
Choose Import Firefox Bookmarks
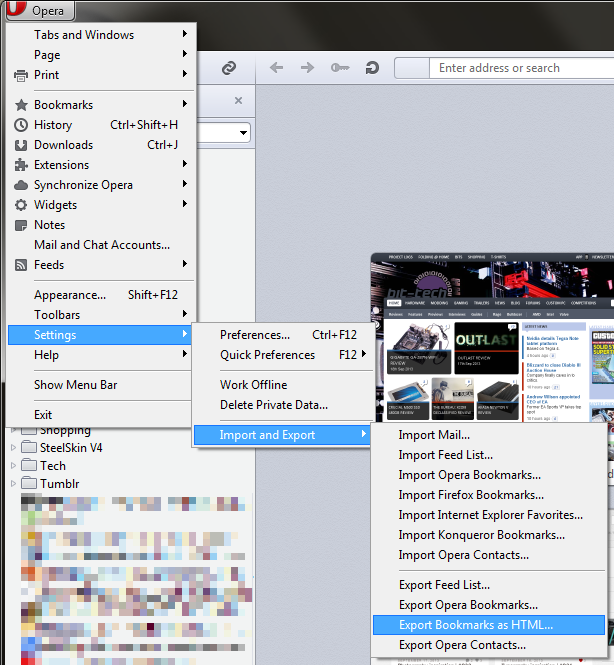(x=471, y=495)
